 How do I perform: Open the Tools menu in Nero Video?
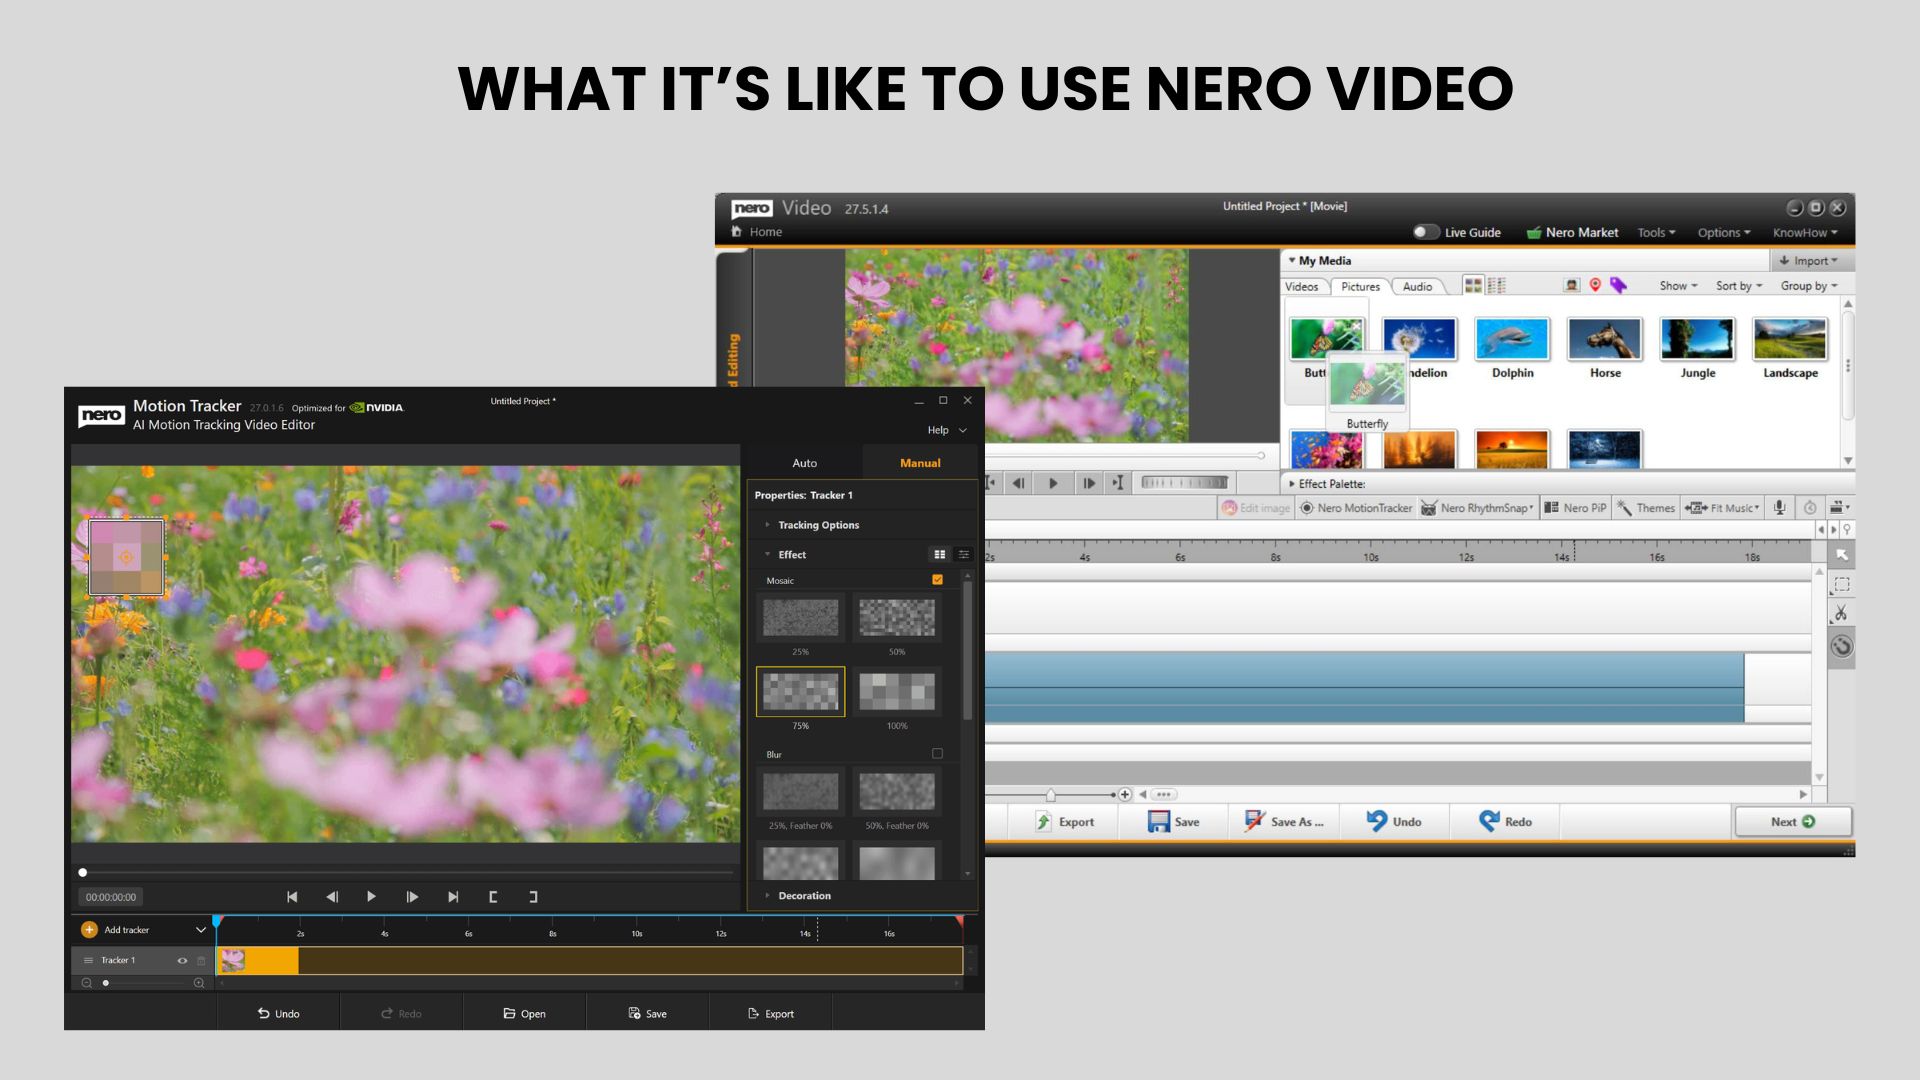tap(1657, 233)
